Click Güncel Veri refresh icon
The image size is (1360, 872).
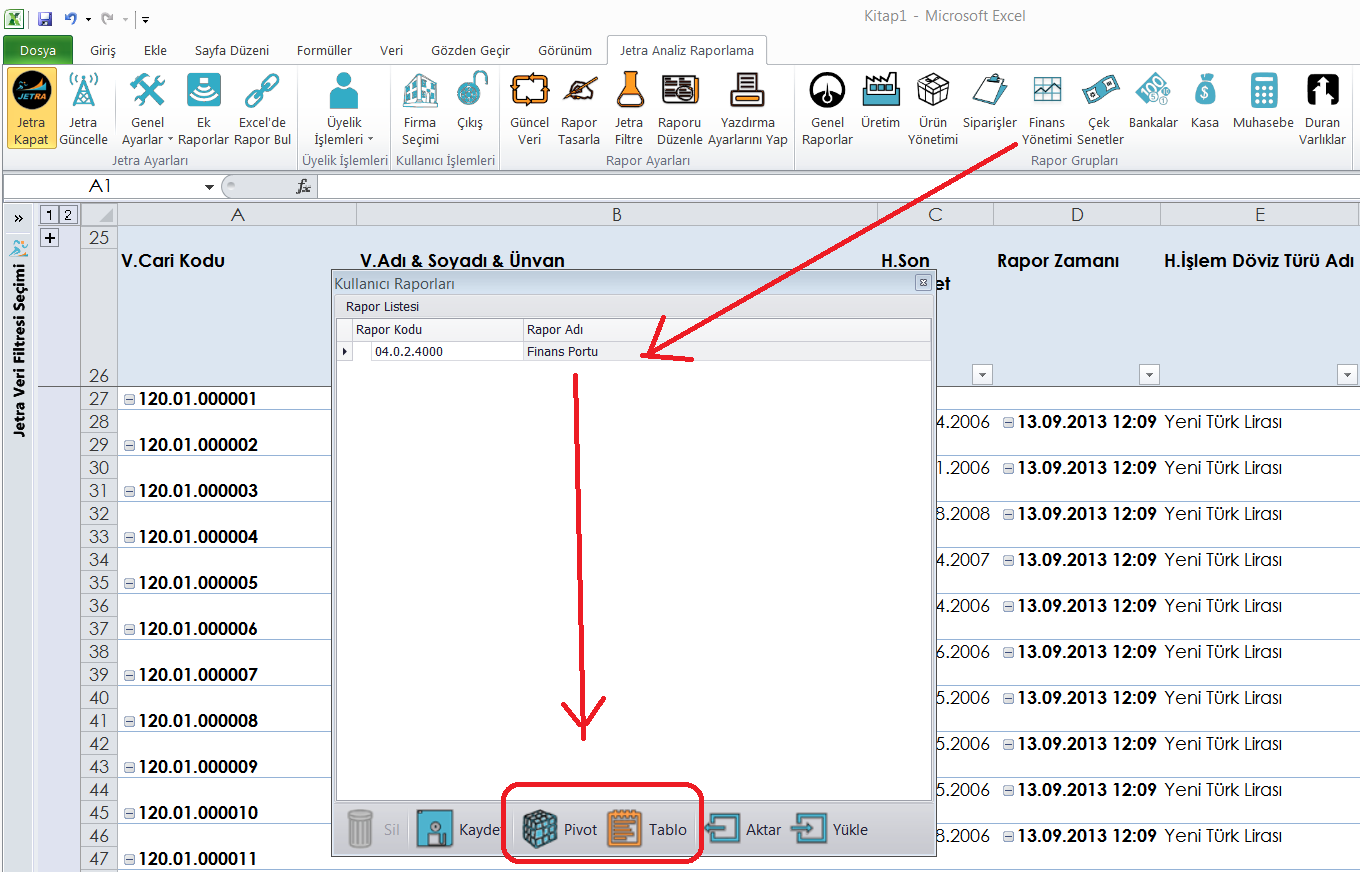pos(530,91)
